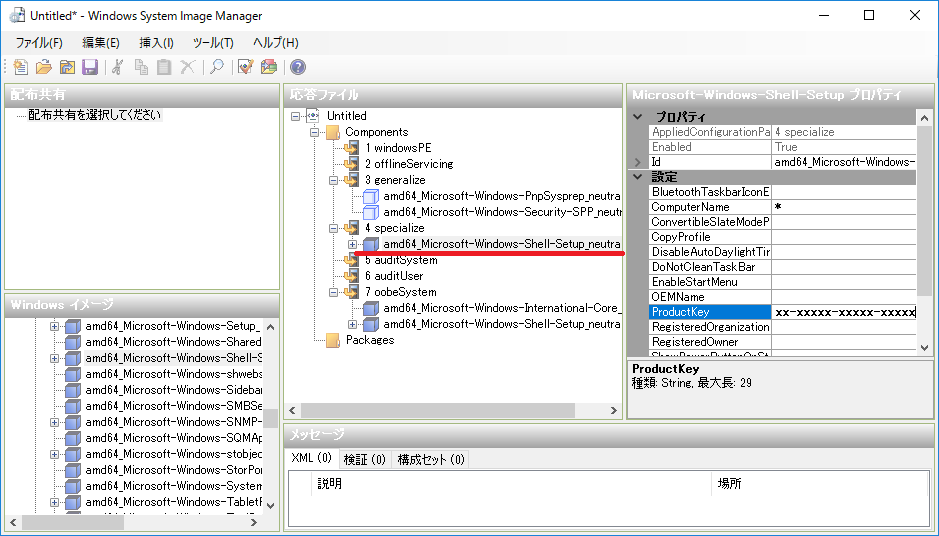Collapse the Components node
Viewport: 939px width, 536px height.
point(314,132)
